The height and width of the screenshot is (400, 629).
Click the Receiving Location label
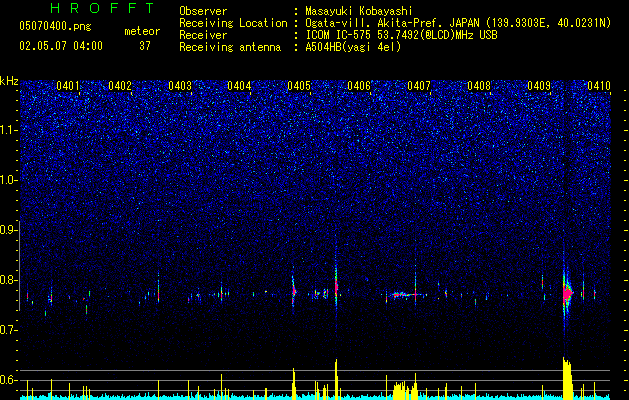pos(233,23)
